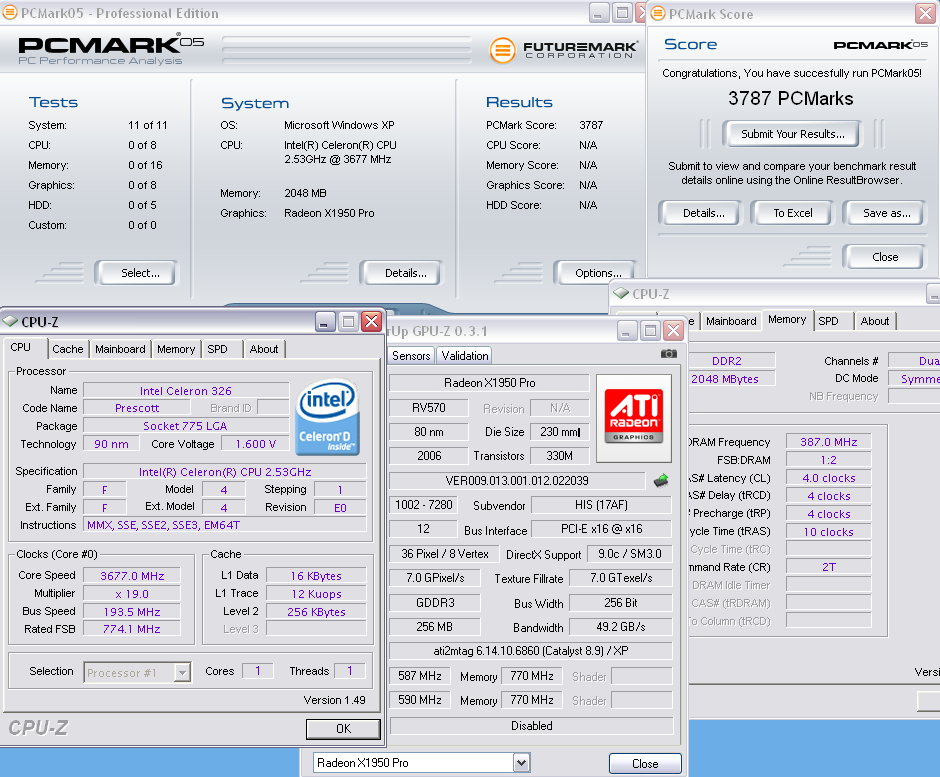The image size is (940, 777).
Task: Click the Prescott code name value
Action: coord(137,408)
